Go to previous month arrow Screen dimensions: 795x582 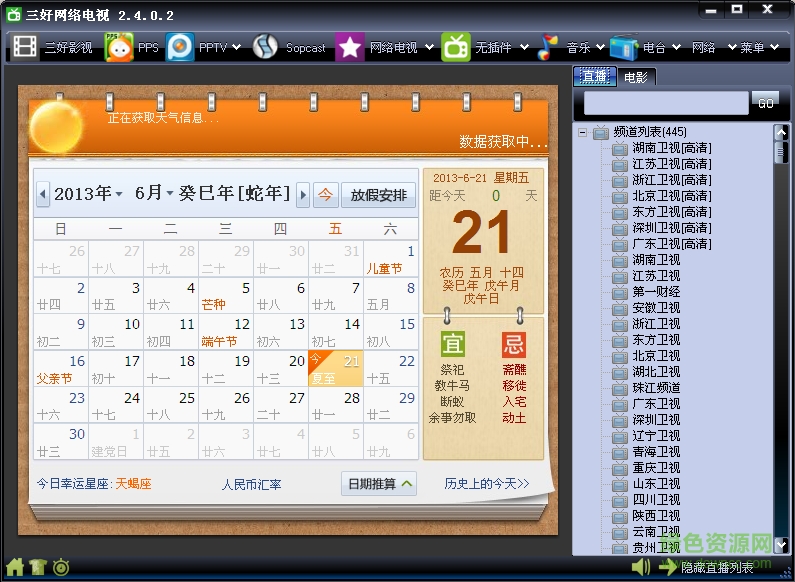pyautogui.click(x=43, y=194)
